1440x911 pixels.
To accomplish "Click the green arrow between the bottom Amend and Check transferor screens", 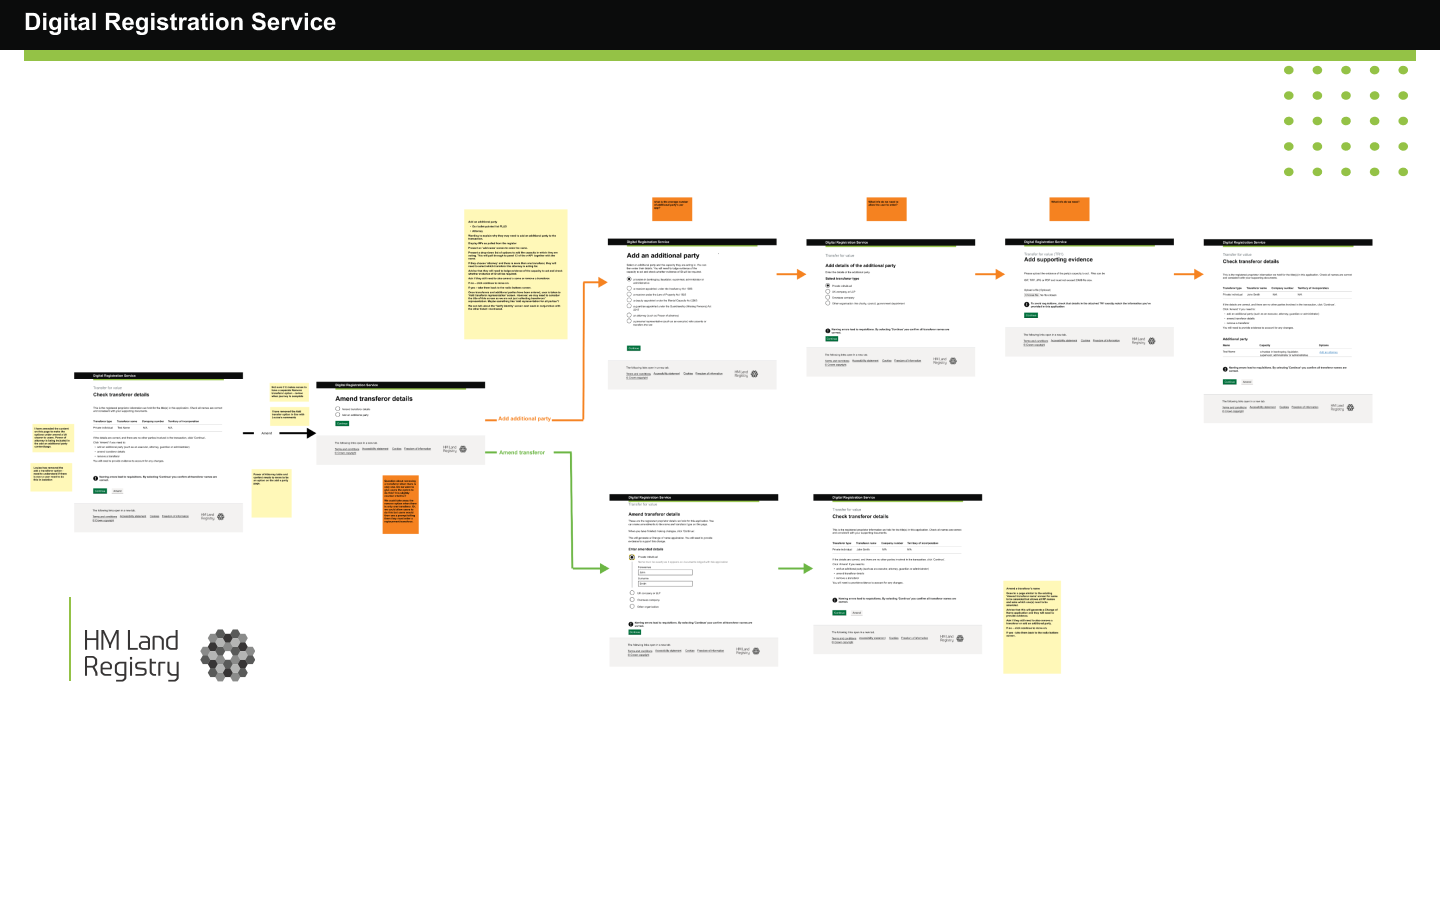I will (x=795, y=569).
